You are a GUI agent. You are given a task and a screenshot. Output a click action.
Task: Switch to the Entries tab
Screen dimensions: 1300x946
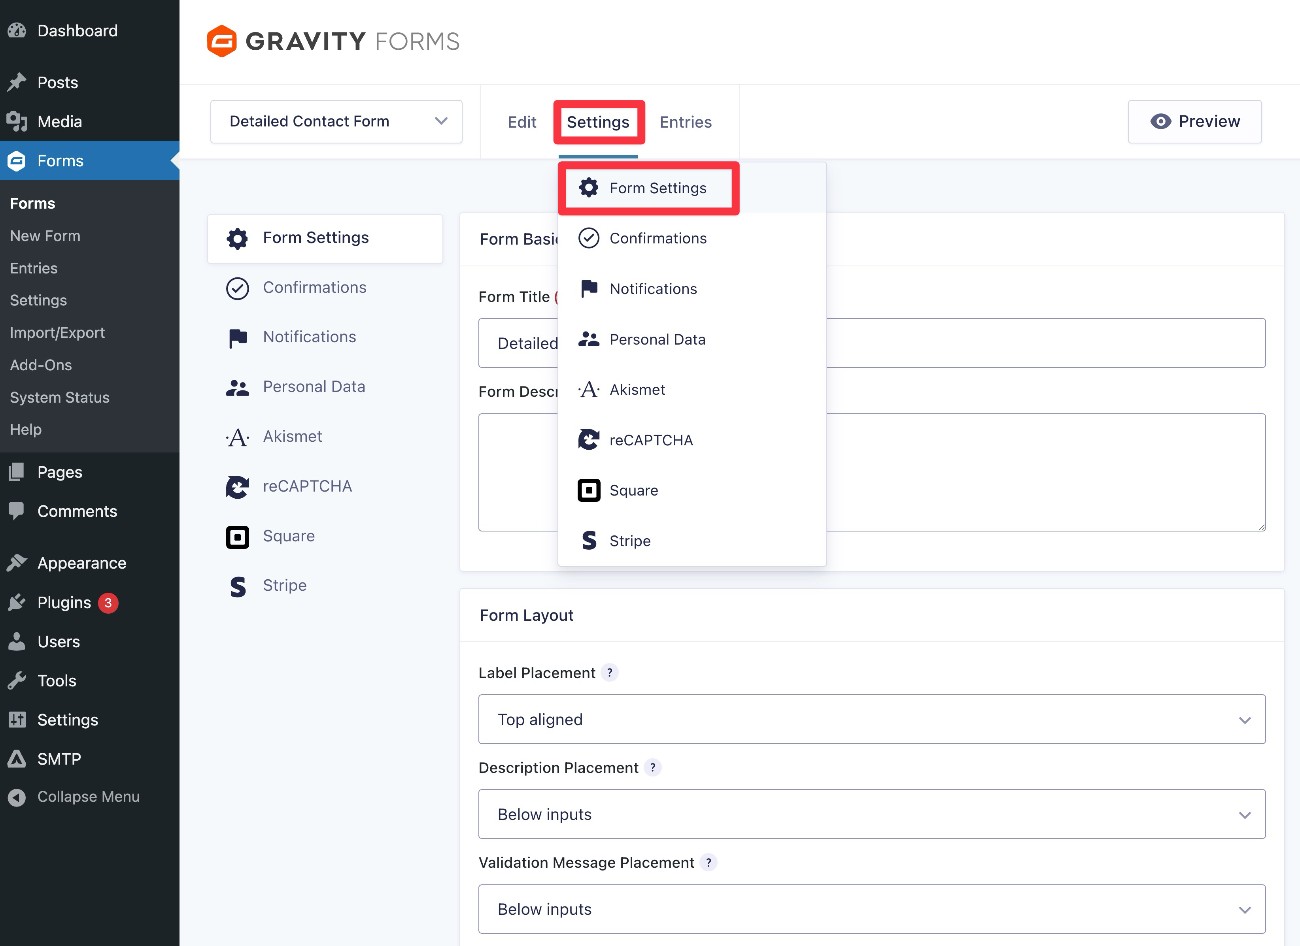tap(685, 121)
